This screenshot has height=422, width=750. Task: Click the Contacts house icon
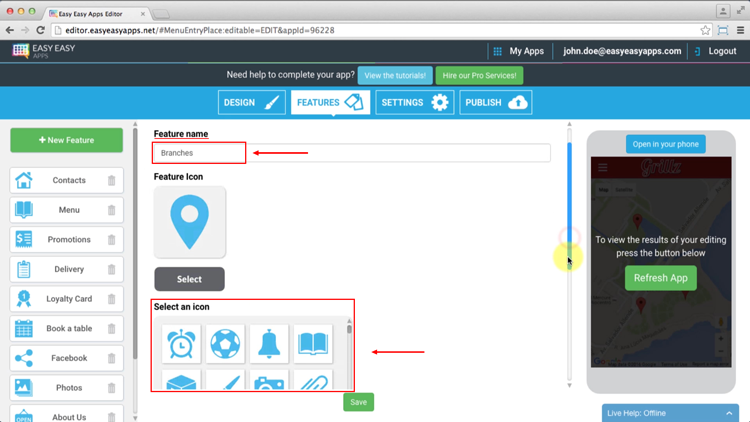pos(23,180)
